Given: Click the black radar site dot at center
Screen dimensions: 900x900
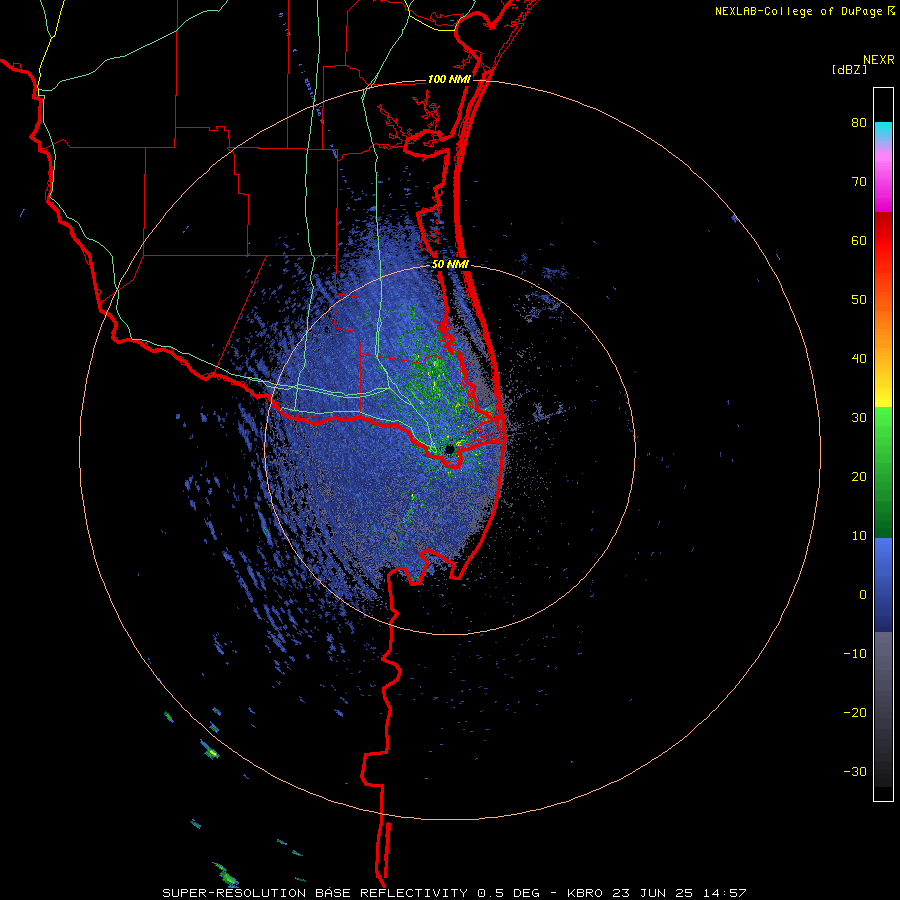Looking at the screenshot, I should [449, 449].
